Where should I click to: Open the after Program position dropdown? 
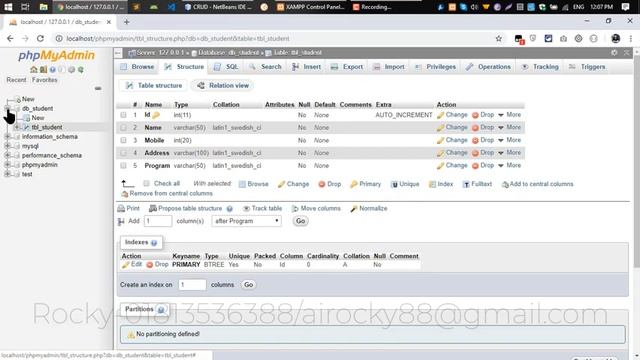coord(247,221)
